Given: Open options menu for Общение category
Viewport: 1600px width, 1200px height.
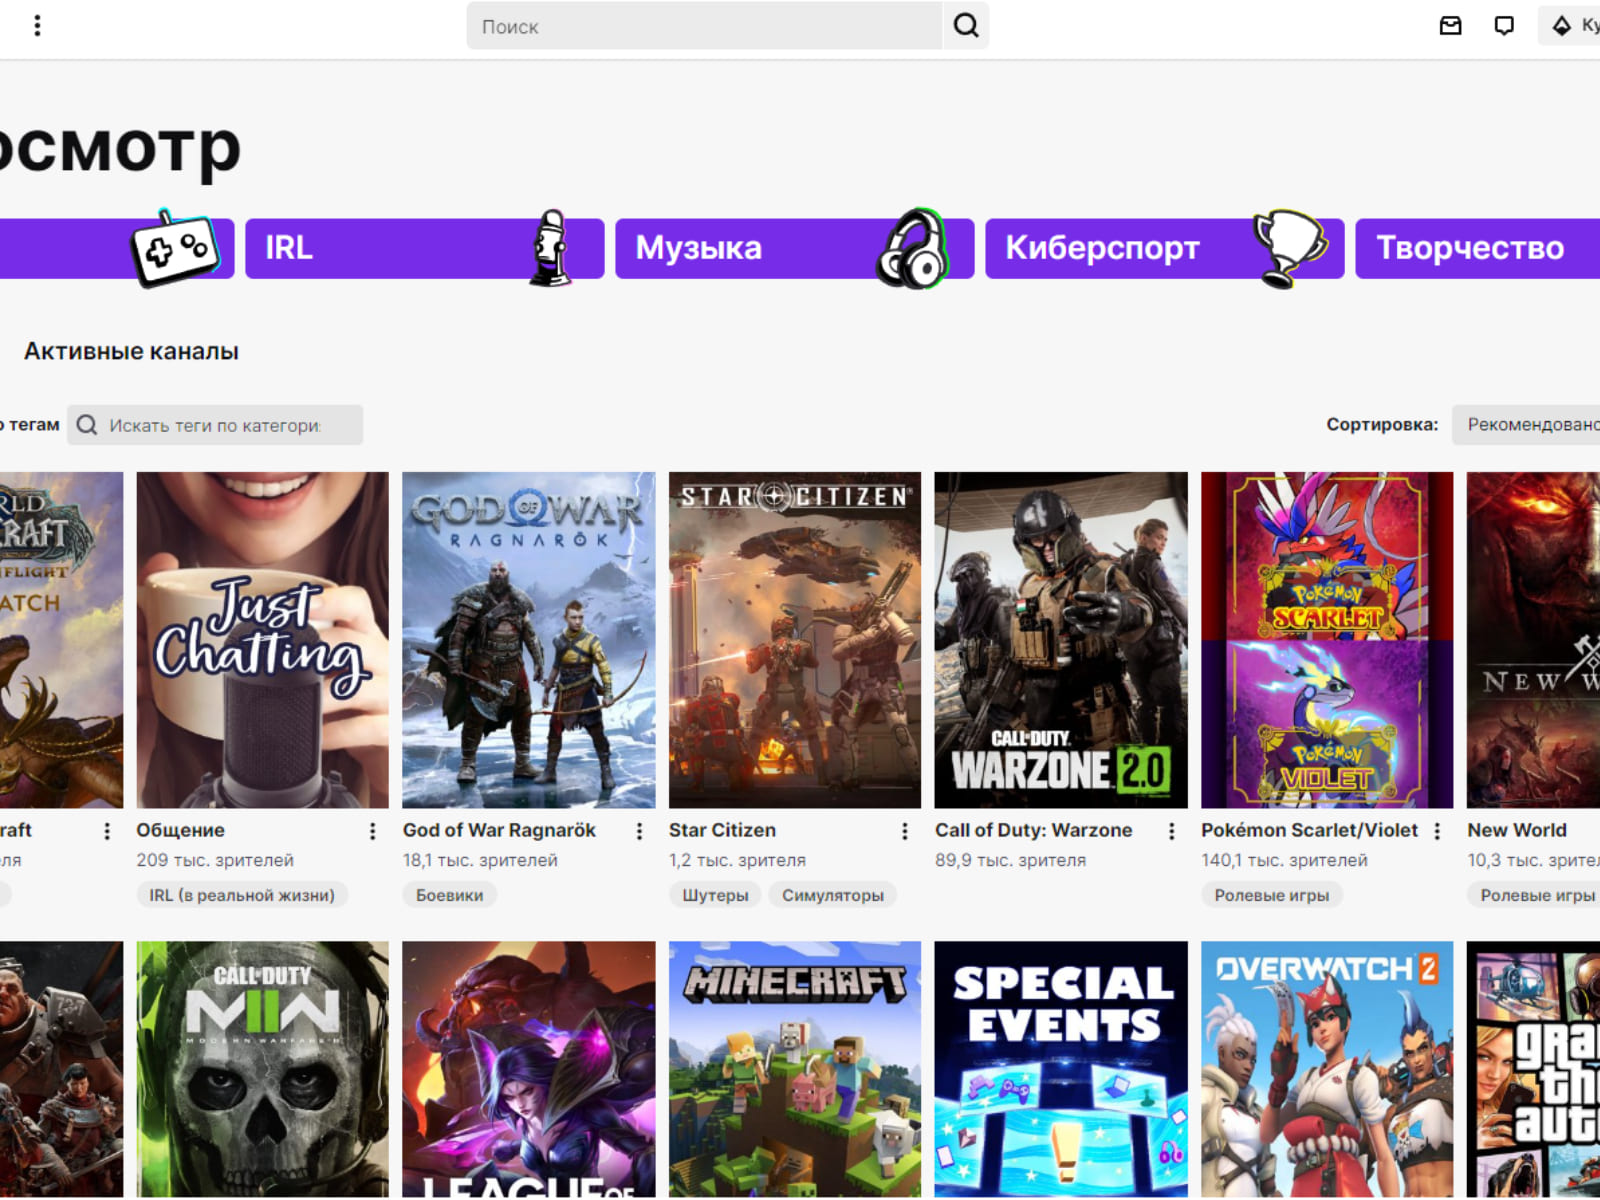Looking at the screenshot, I should (x=372, y=831).
